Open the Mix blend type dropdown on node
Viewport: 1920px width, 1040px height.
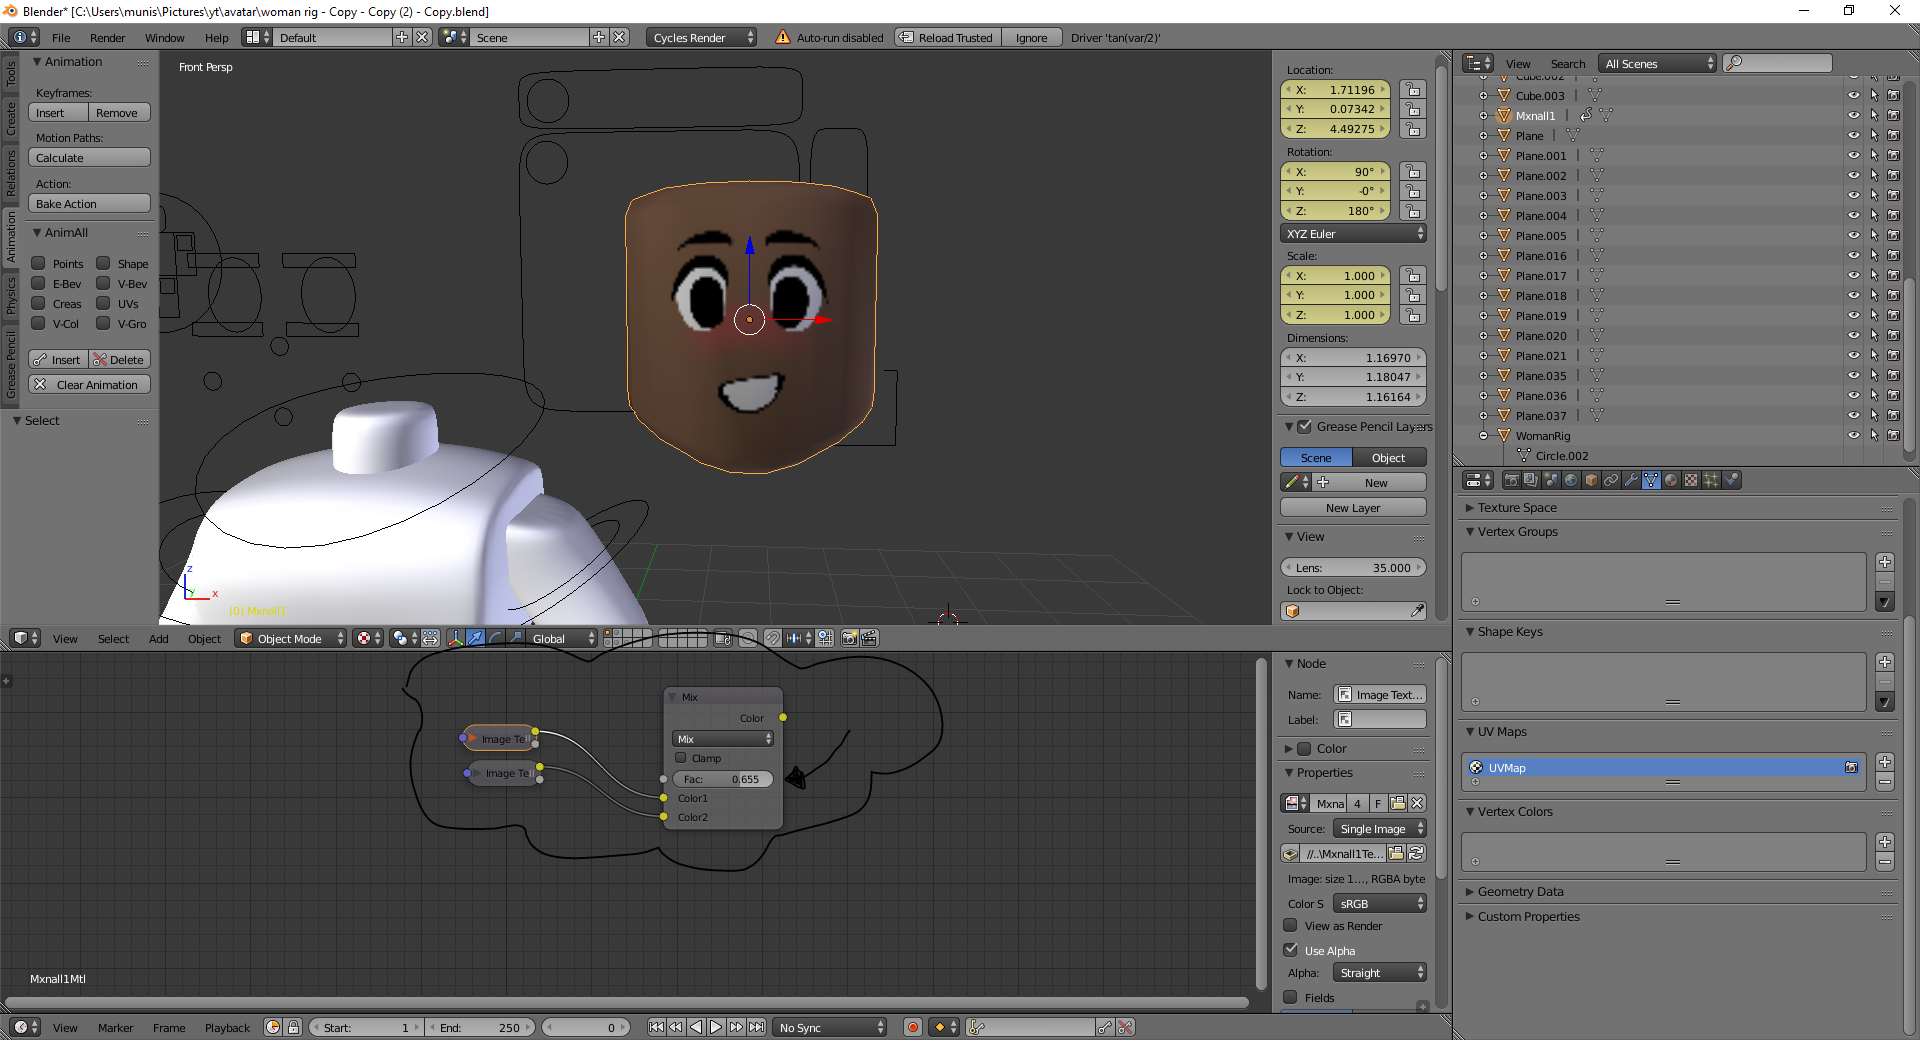[723, 739]
